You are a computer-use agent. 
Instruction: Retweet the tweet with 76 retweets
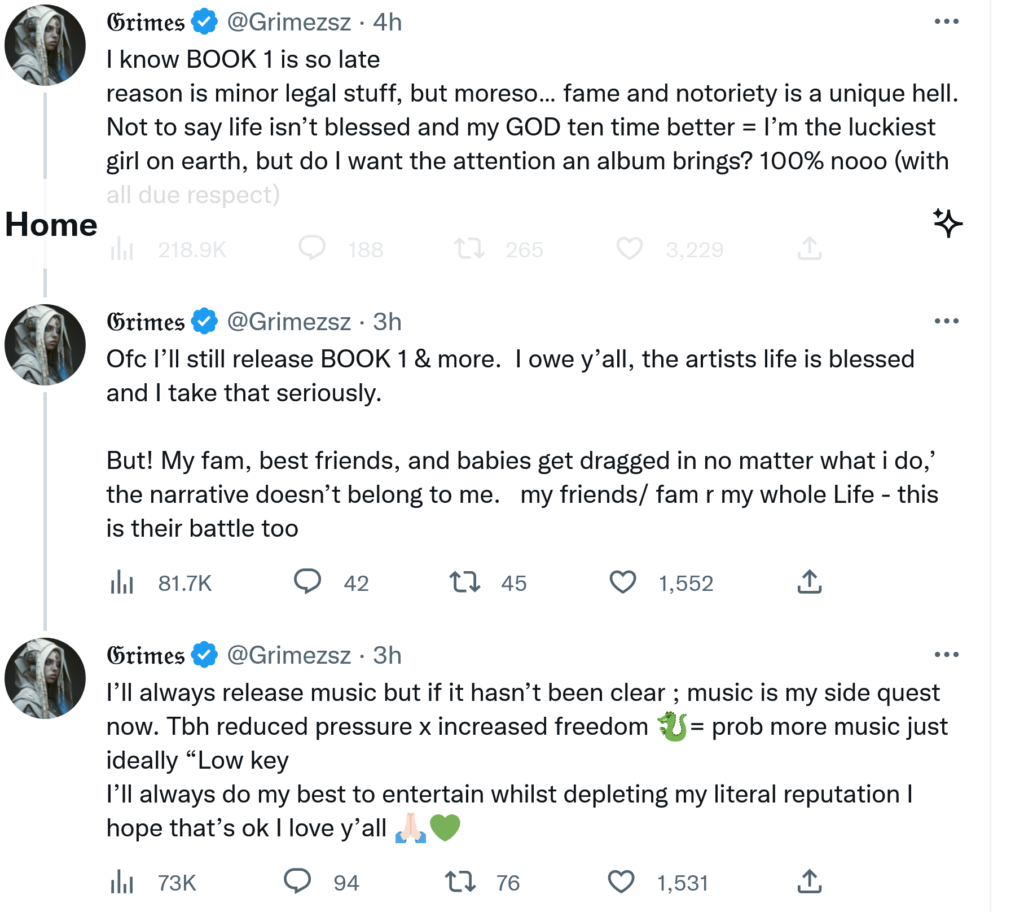click(x=459, y=882)
